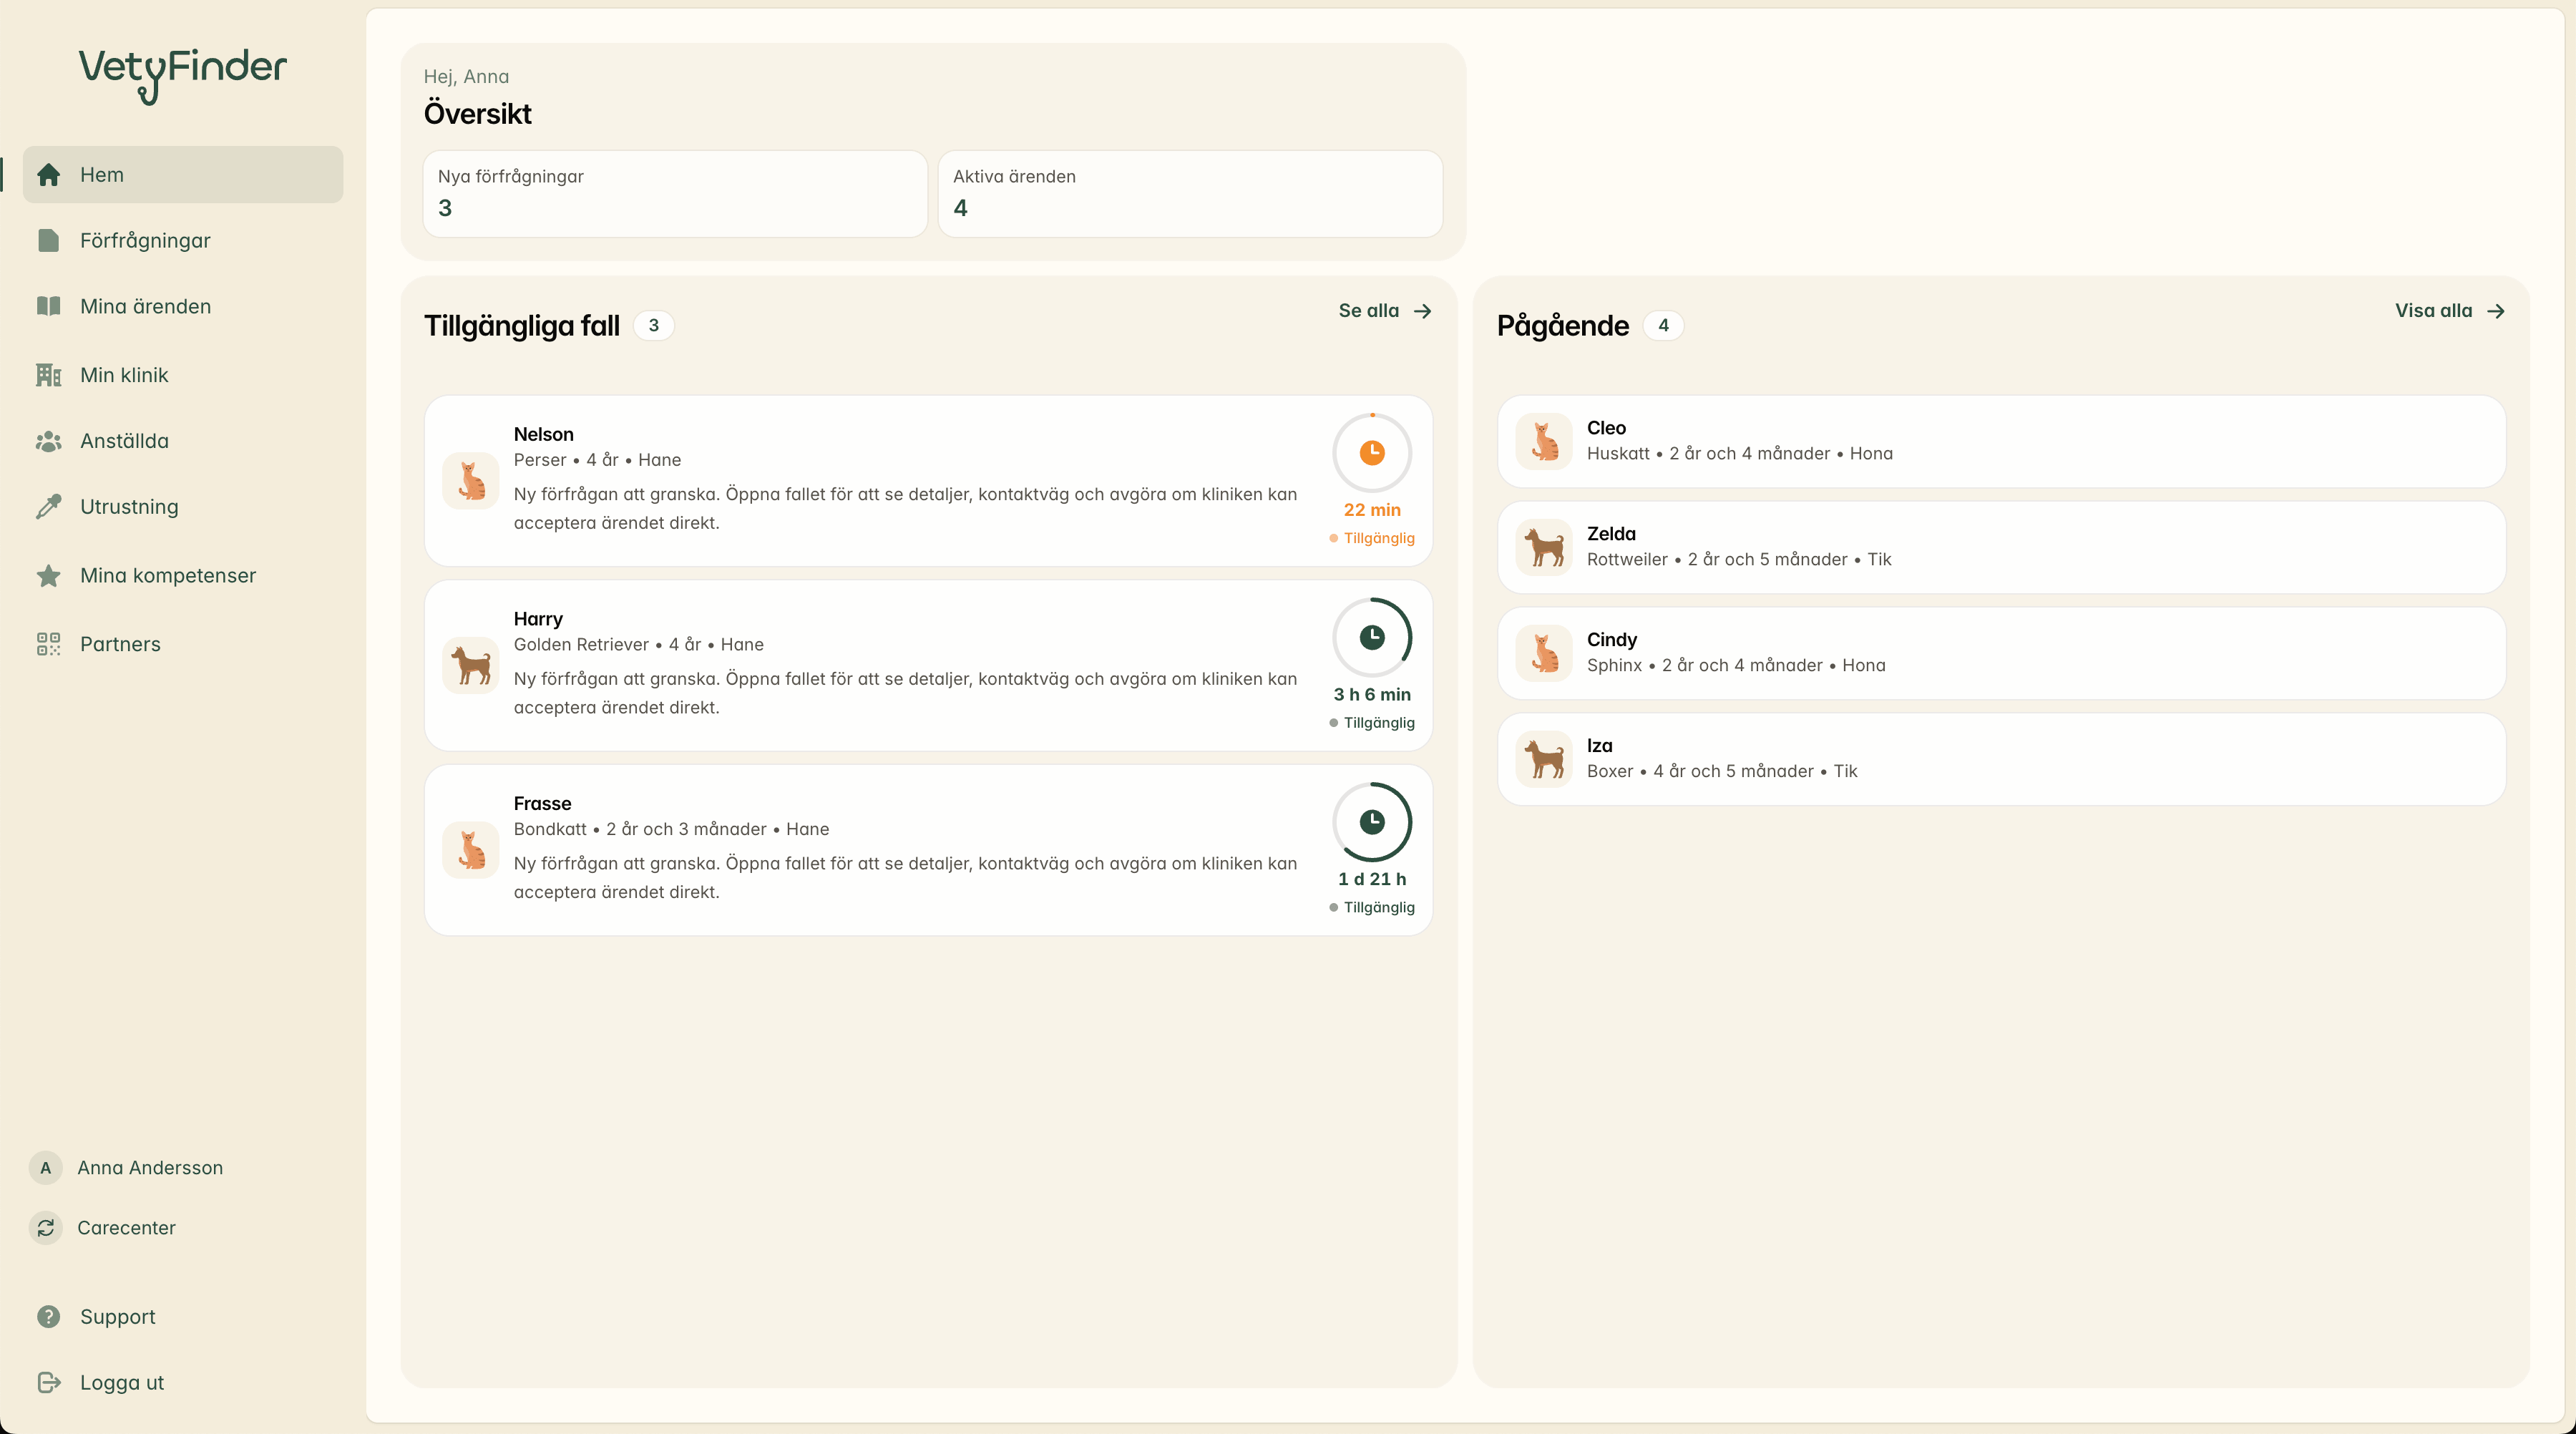The height and width of the screenshot is (1434, 2576).
Task: Open the Support menu item
Action: pos(118,1317)
